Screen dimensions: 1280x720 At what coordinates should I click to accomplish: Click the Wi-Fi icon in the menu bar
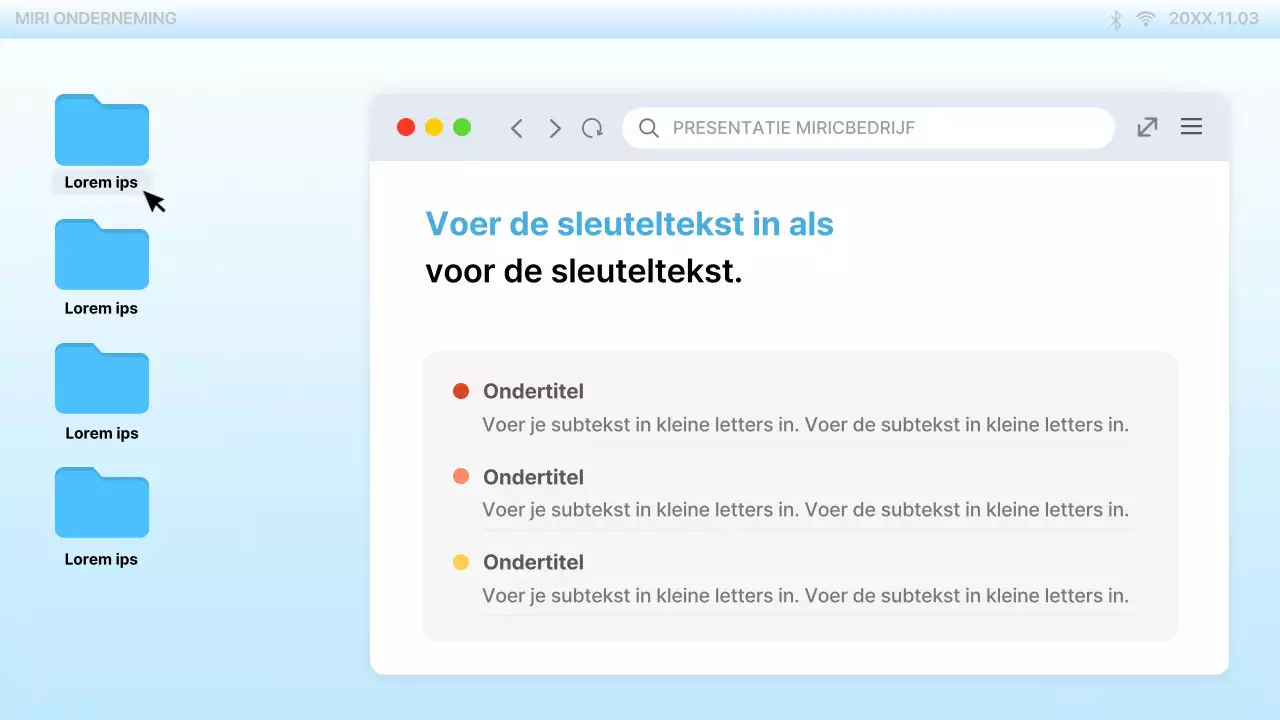point(1145,18)
